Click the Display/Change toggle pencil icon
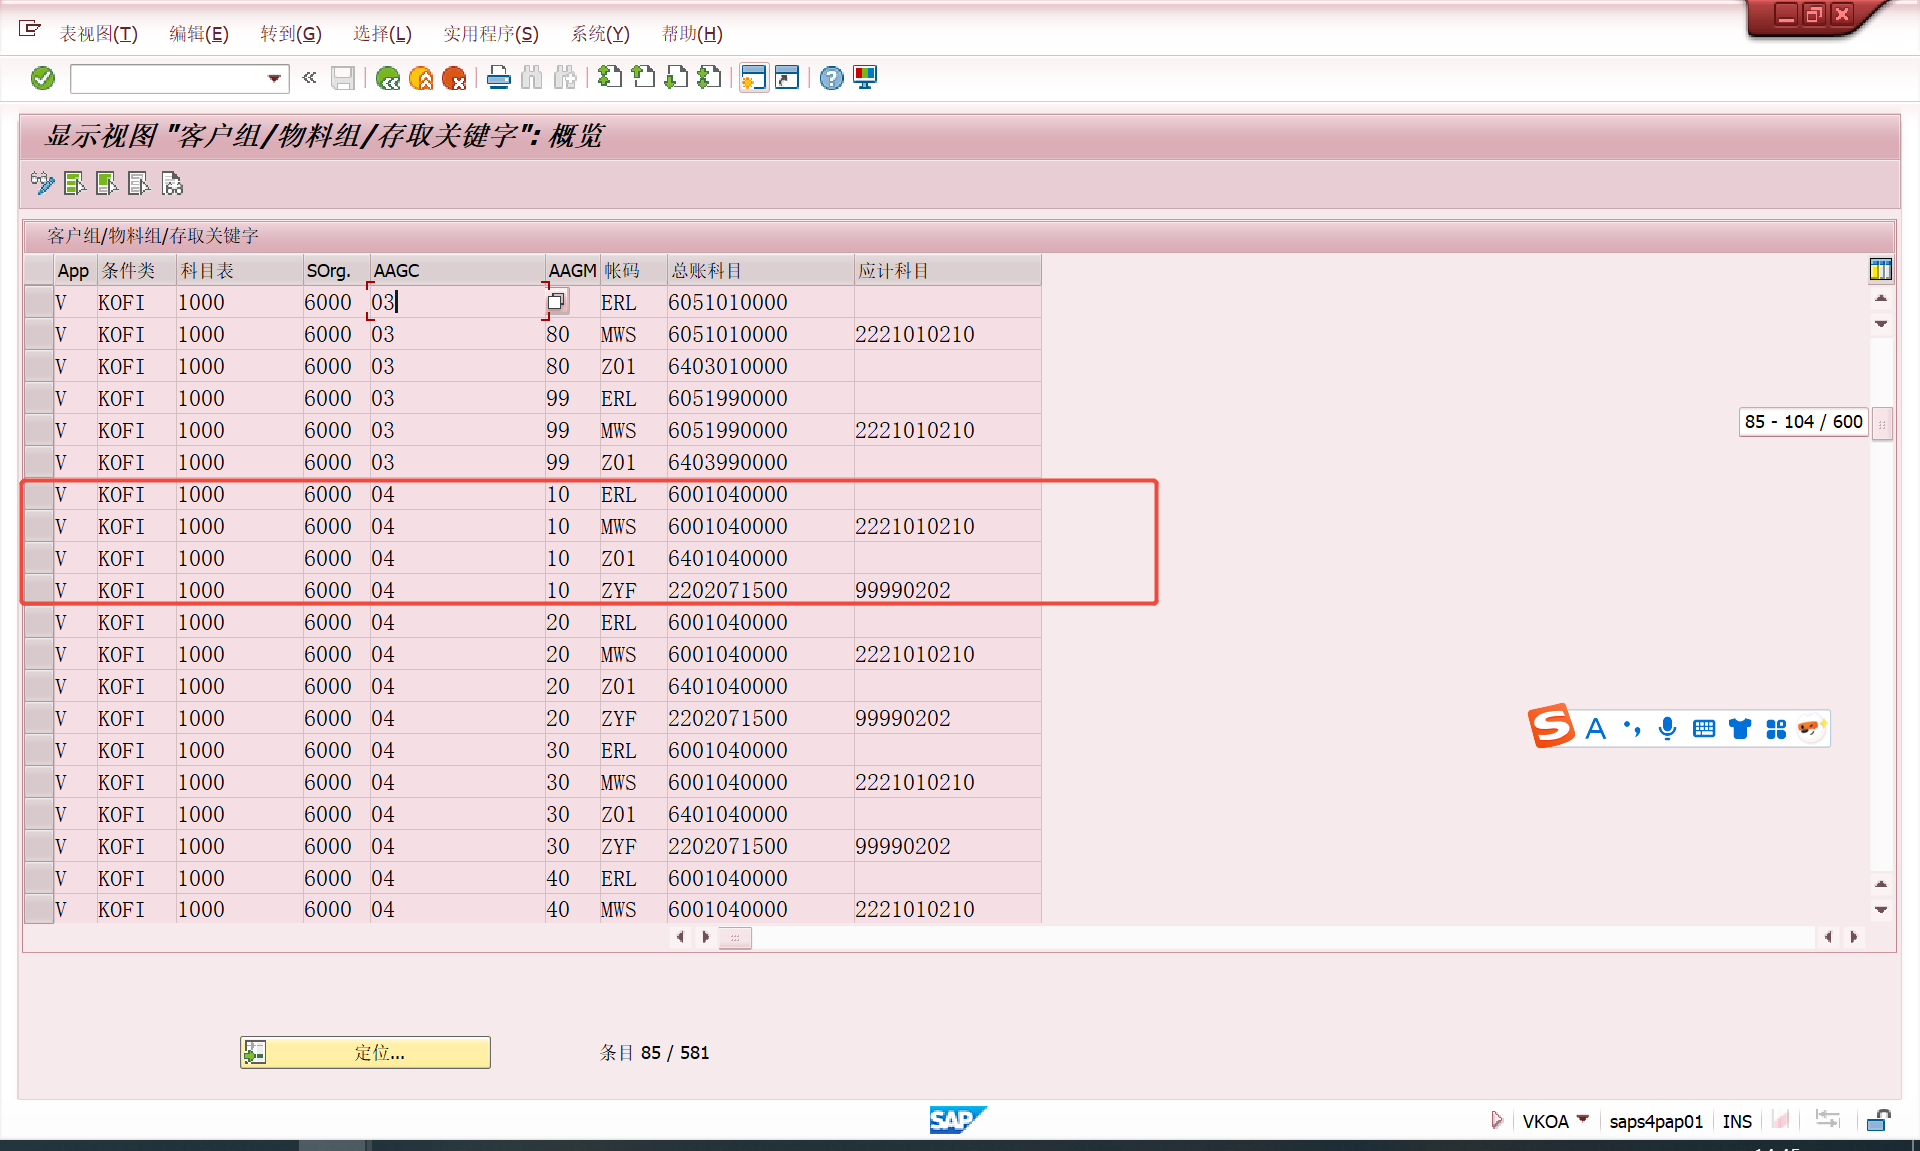 pos(42,184)
